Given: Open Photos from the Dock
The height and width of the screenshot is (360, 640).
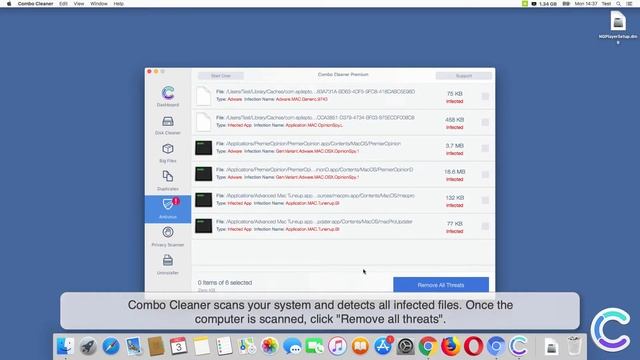Looking at the screenshot, I should pyautogui.click(x=269, y=346).
